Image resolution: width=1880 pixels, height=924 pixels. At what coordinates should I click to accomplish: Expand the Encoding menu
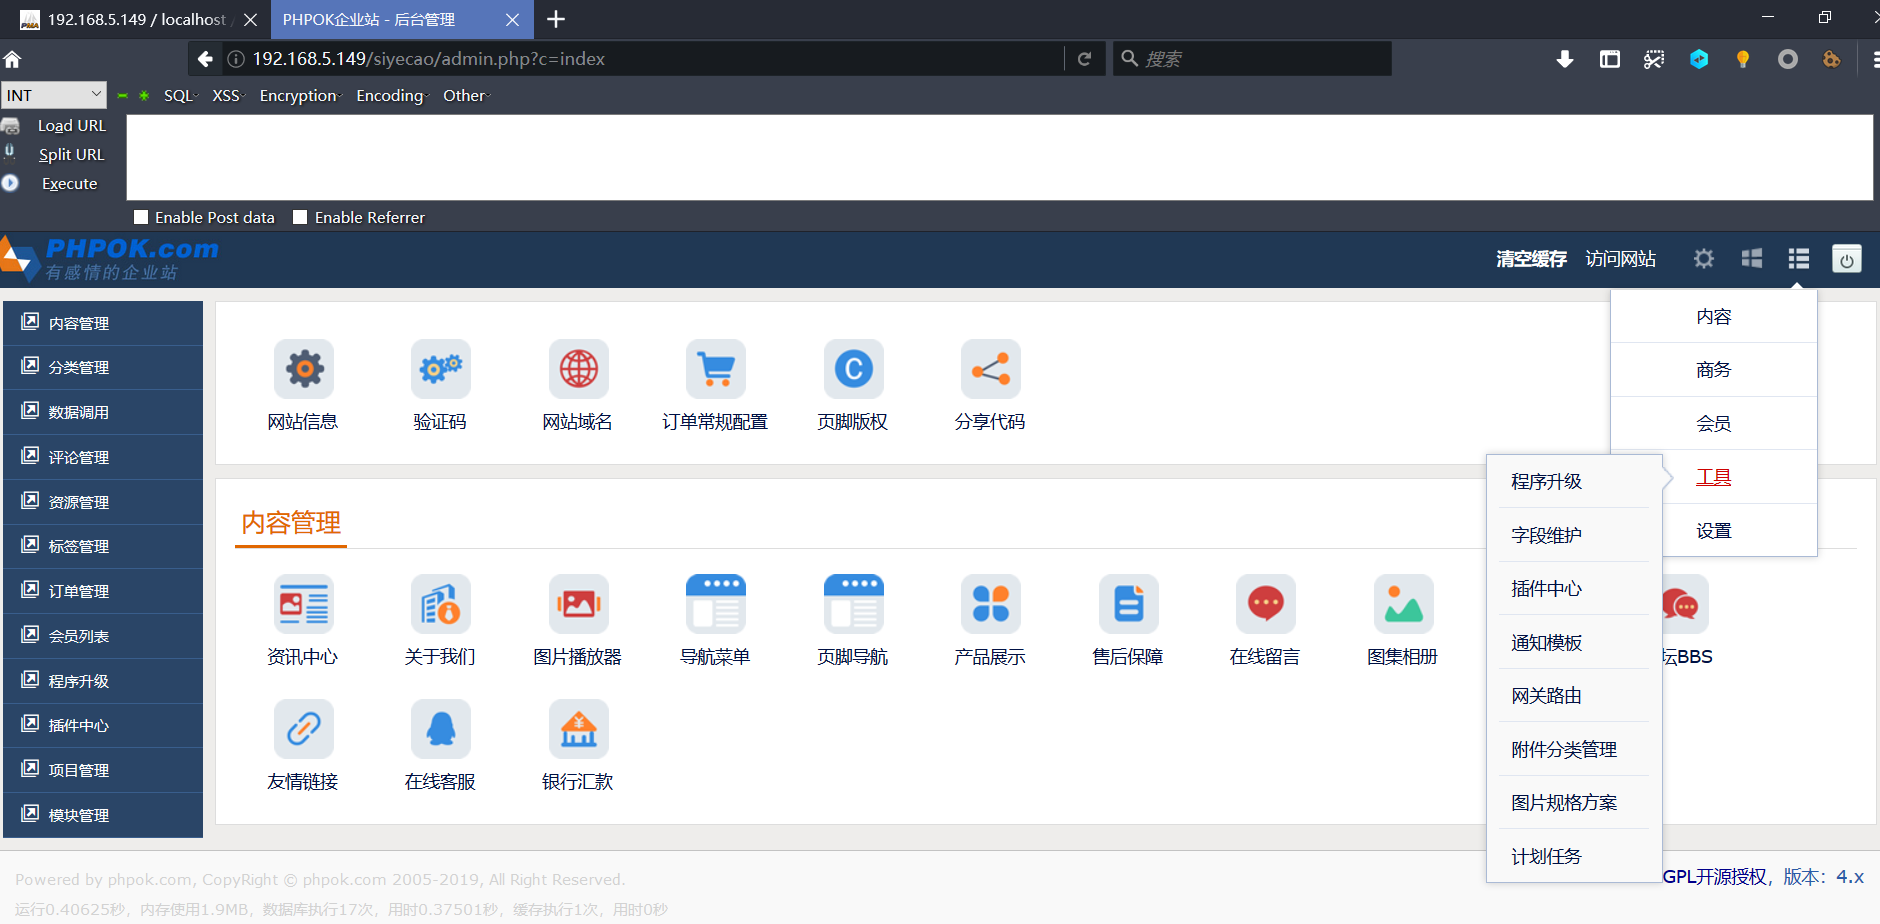(392, 95)
